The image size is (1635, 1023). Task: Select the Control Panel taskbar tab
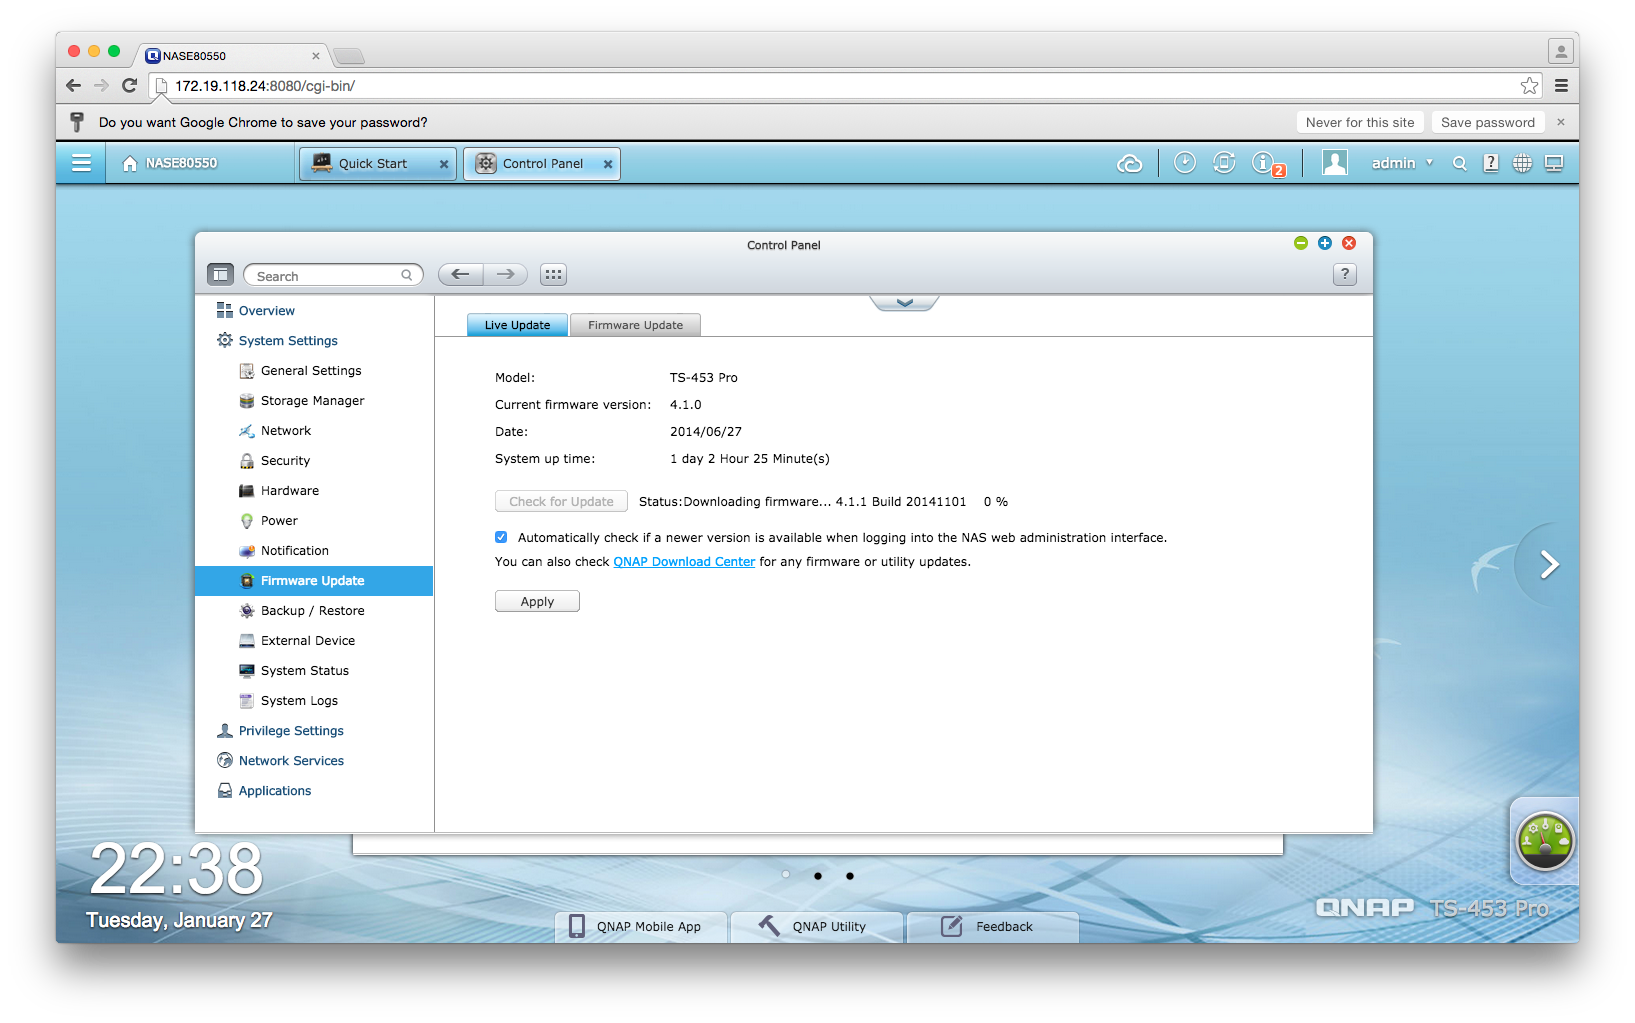[x=541, y=164]
